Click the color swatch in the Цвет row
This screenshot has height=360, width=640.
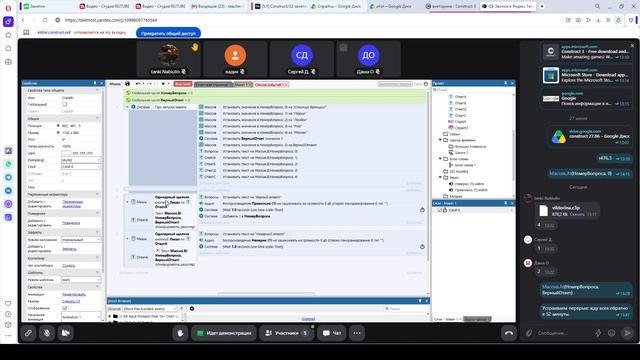(66, 153)
